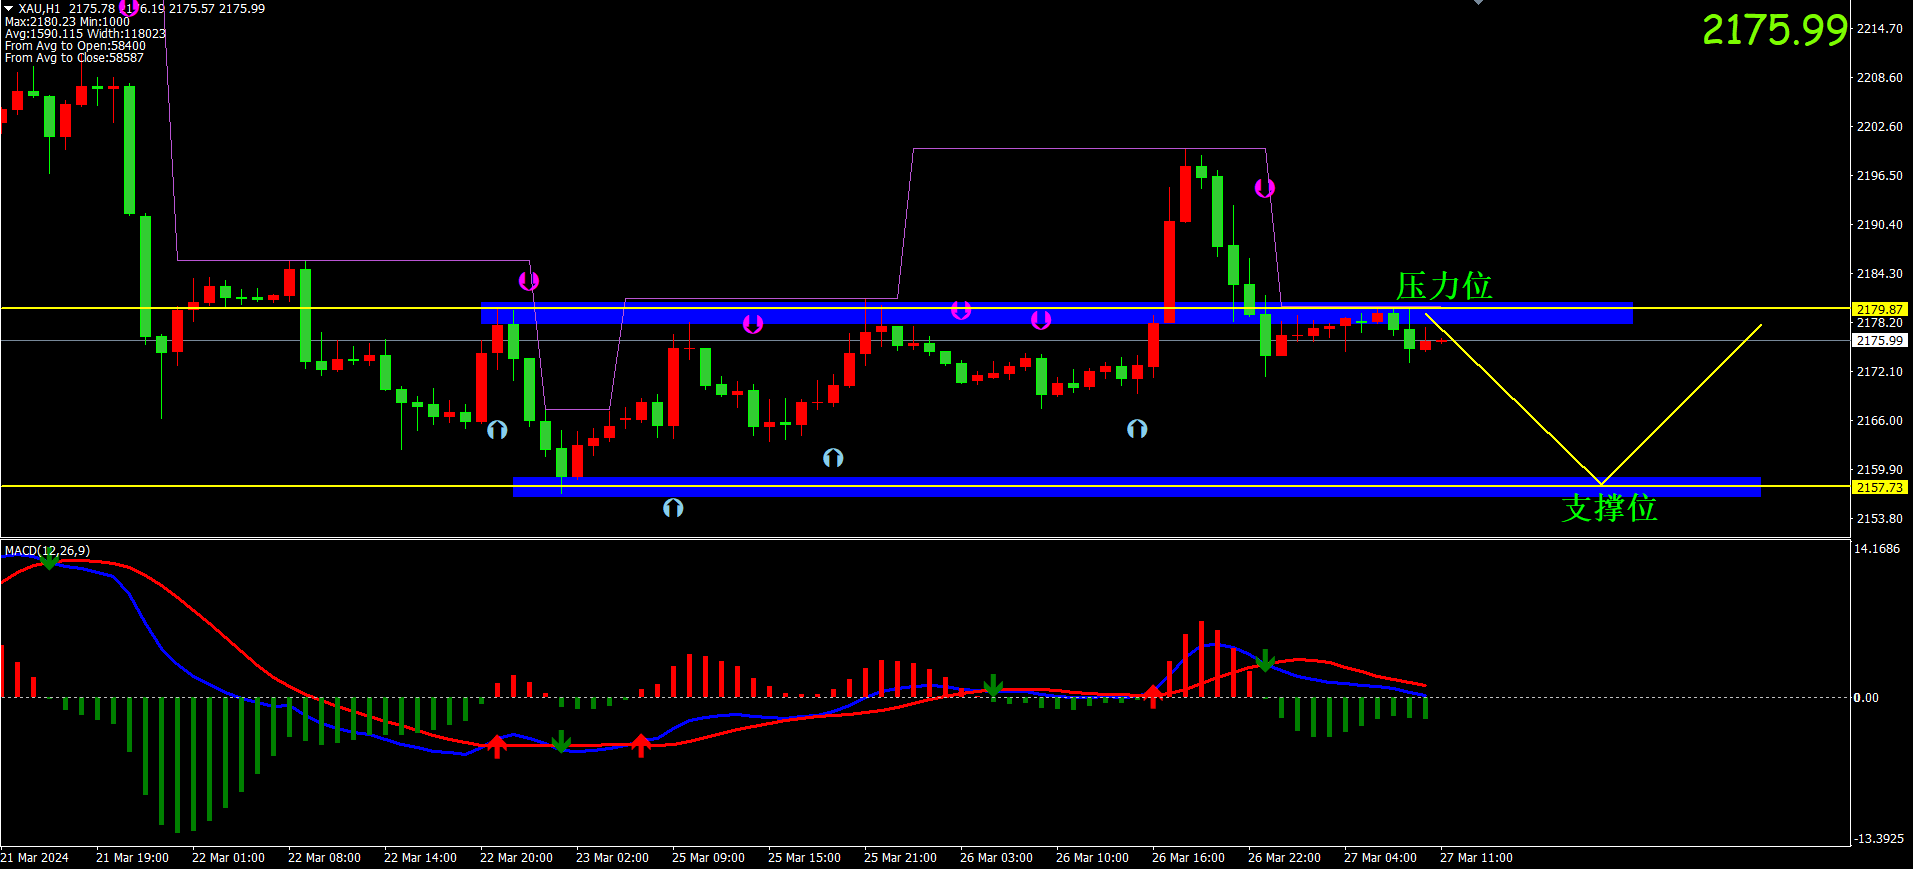
Task: Click the magenta arrow at the top of the chart beside the Max/Min text
Action: (x=129, y=7)
